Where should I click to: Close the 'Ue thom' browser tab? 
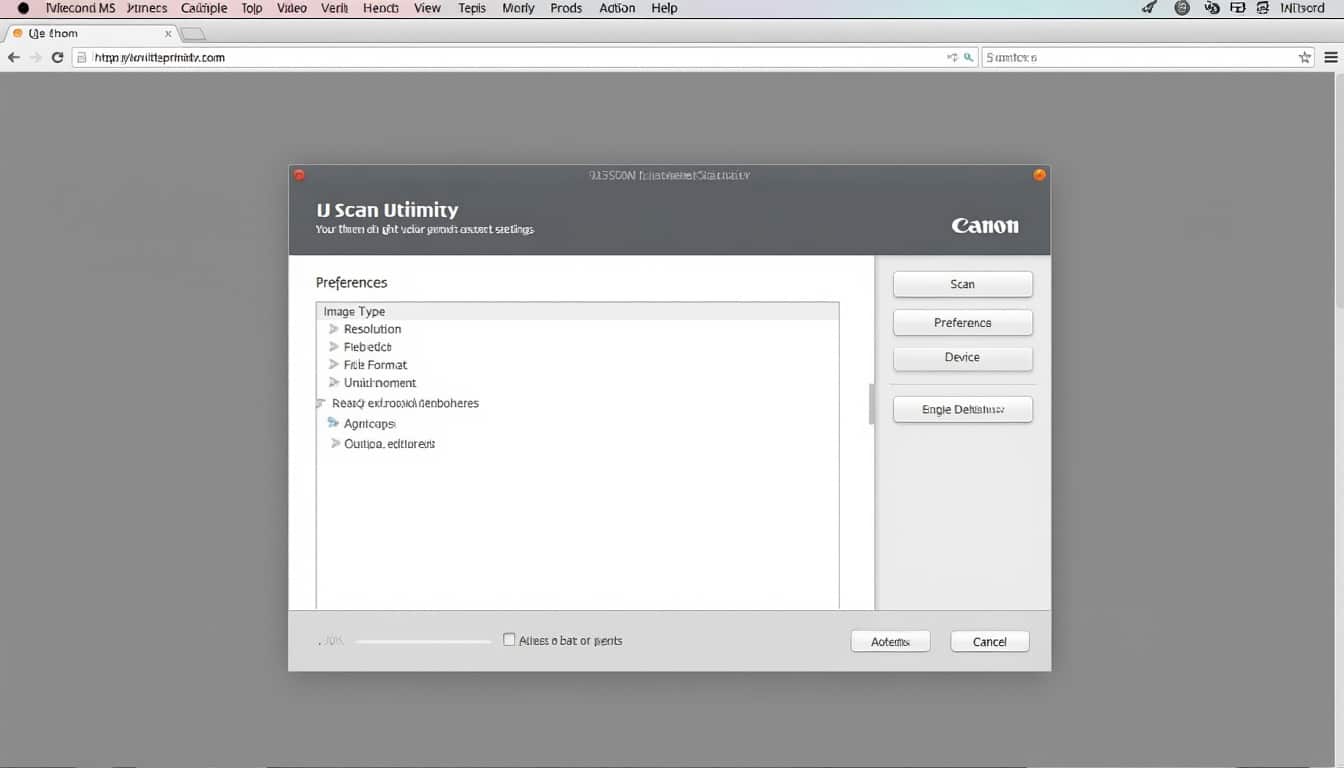point(168,34)
